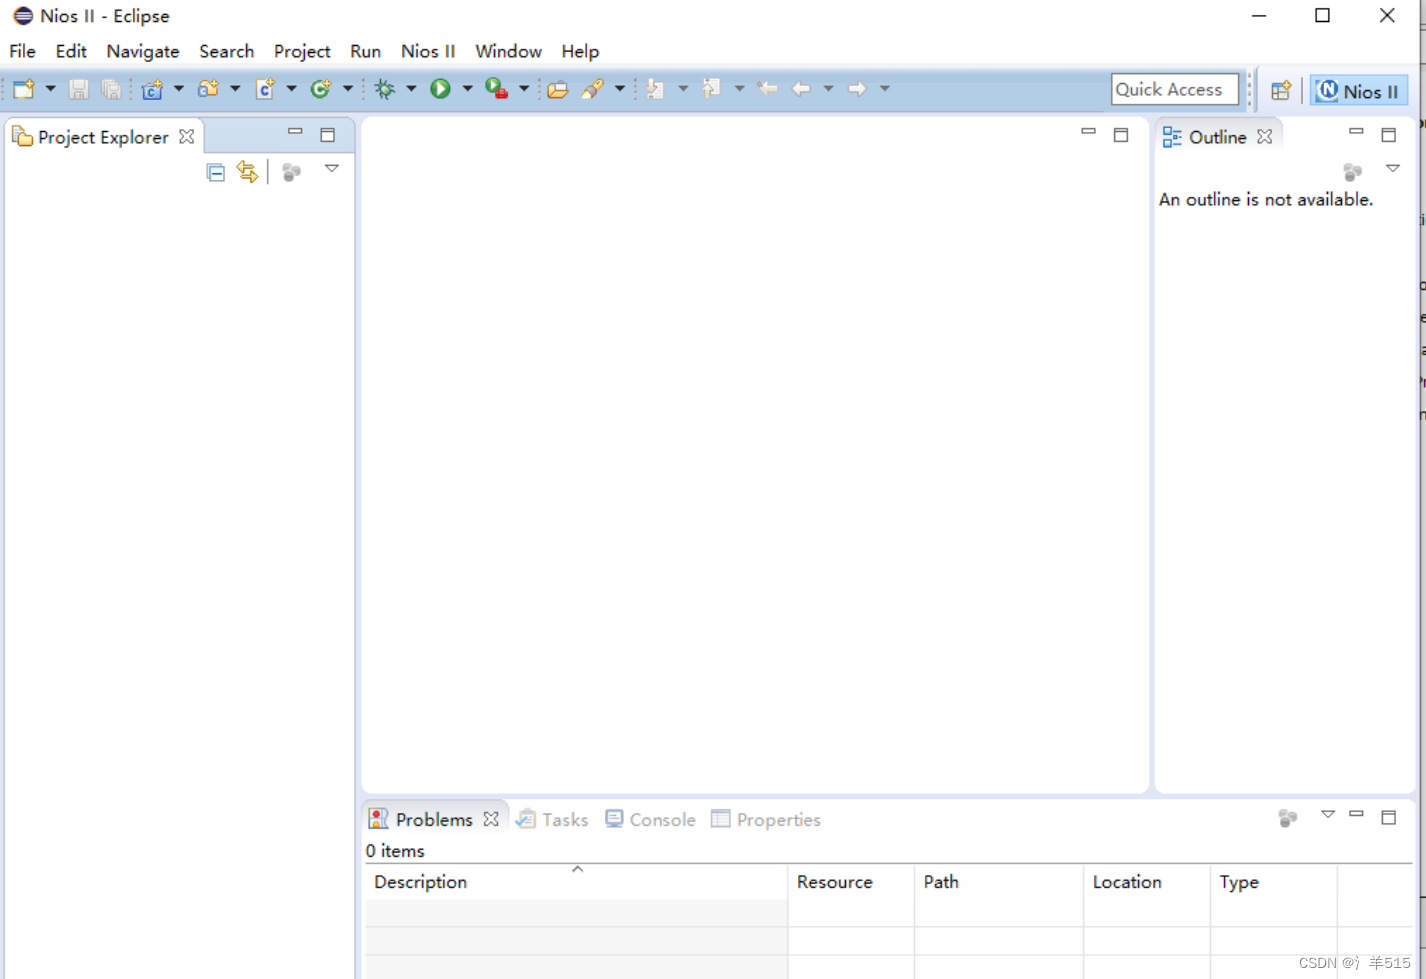Image resolution: width=1426 pixels, height=979 pixels.
Task: Click the Back navigation arrow
Action: pyautogui.click(x=801, y=89)
